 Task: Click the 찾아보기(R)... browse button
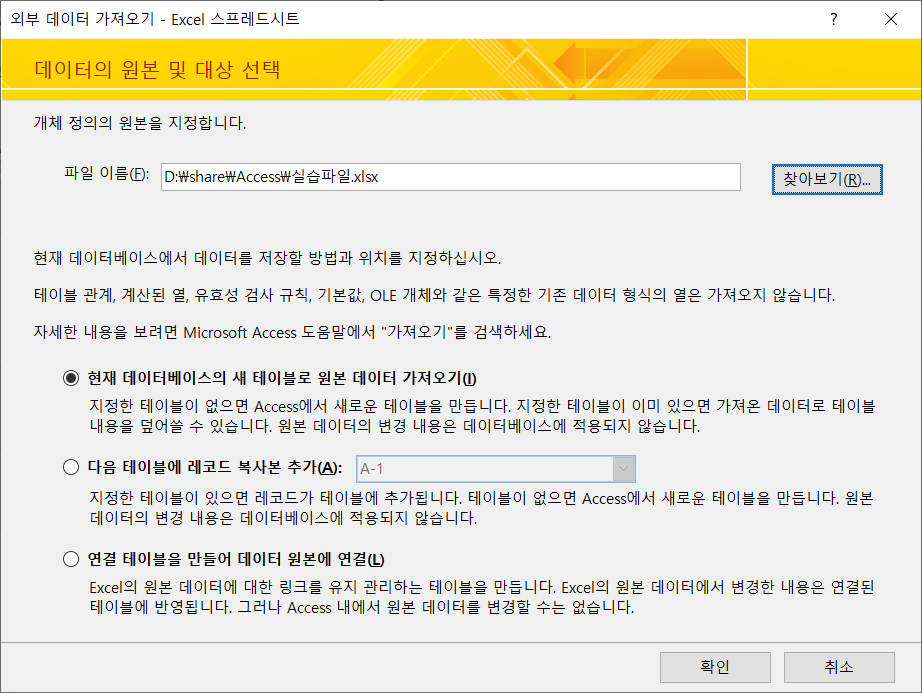pos(827,179)
